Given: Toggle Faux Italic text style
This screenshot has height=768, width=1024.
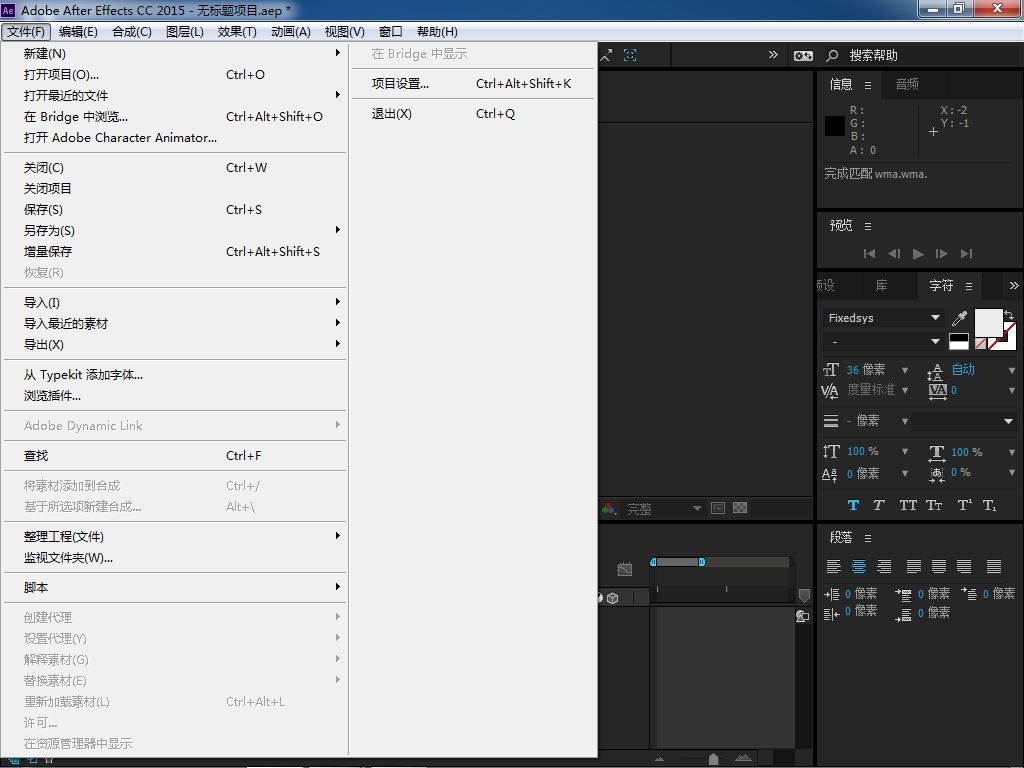Looking at the screenshot, I should click(x=878, y=505).
